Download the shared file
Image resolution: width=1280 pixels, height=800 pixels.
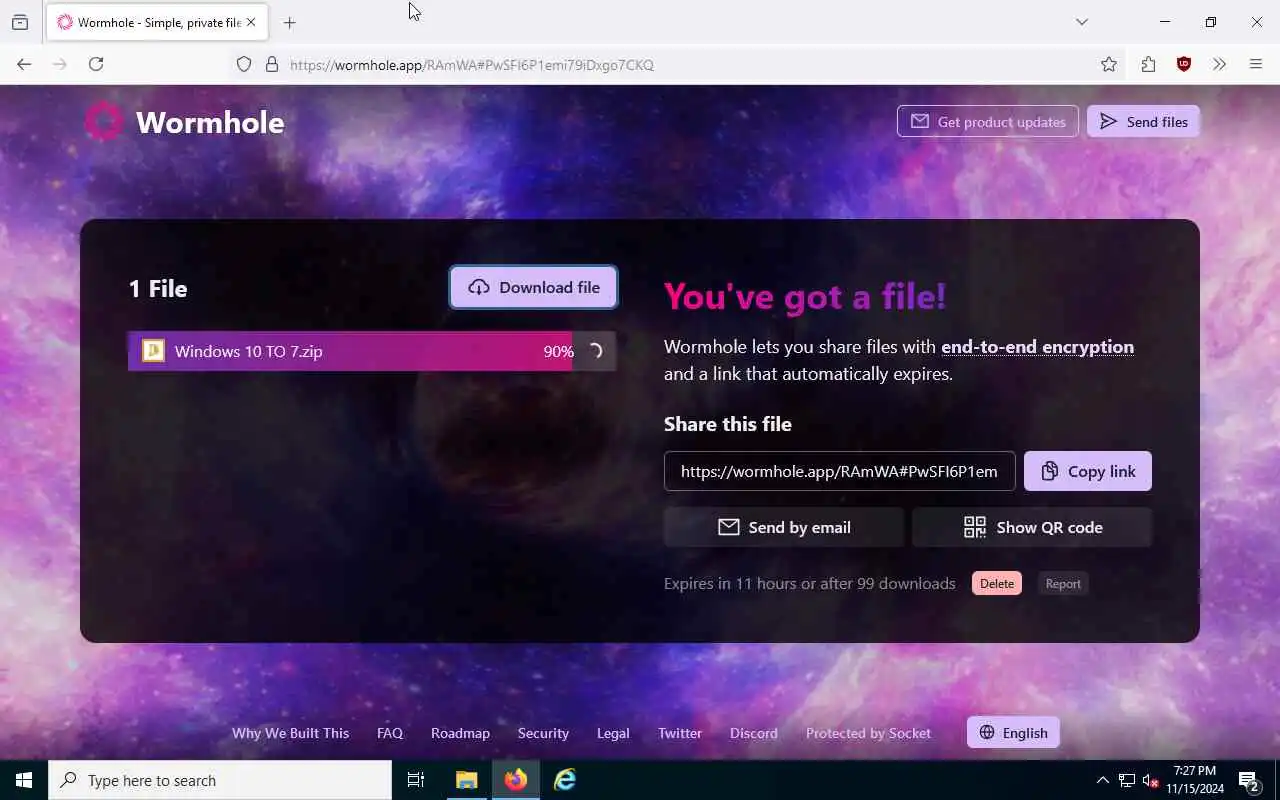click(x=533, y=287)
